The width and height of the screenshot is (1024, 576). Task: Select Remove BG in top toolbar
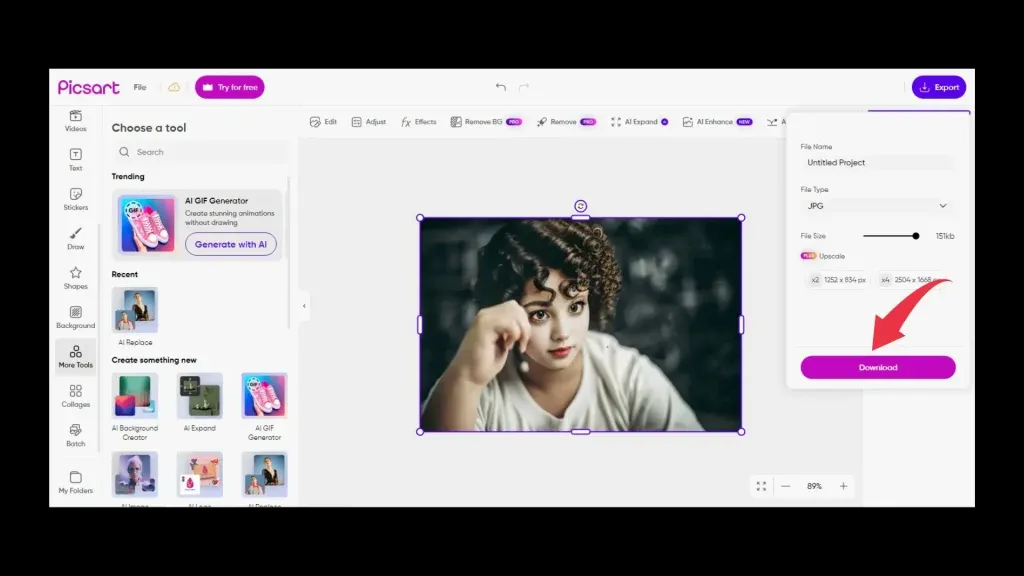click(x=486, y=121)
